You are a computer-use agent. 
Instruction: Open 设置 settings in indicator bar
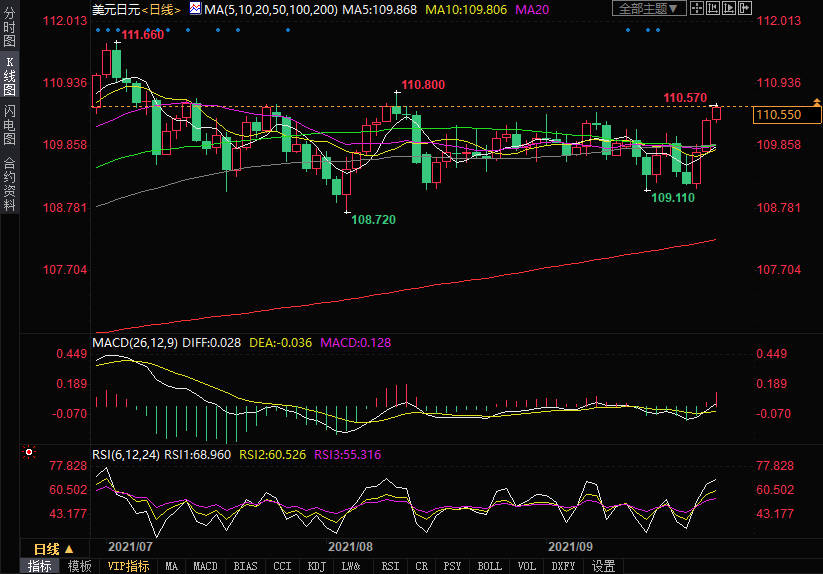[x=603, y=566]
